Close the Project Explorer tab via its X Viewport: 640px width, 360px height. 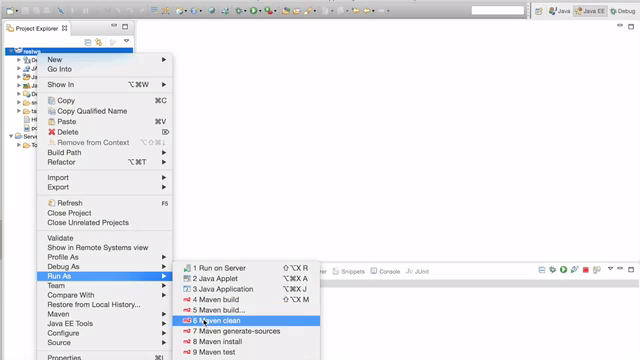pyautogui.click(x=64, y=28)
